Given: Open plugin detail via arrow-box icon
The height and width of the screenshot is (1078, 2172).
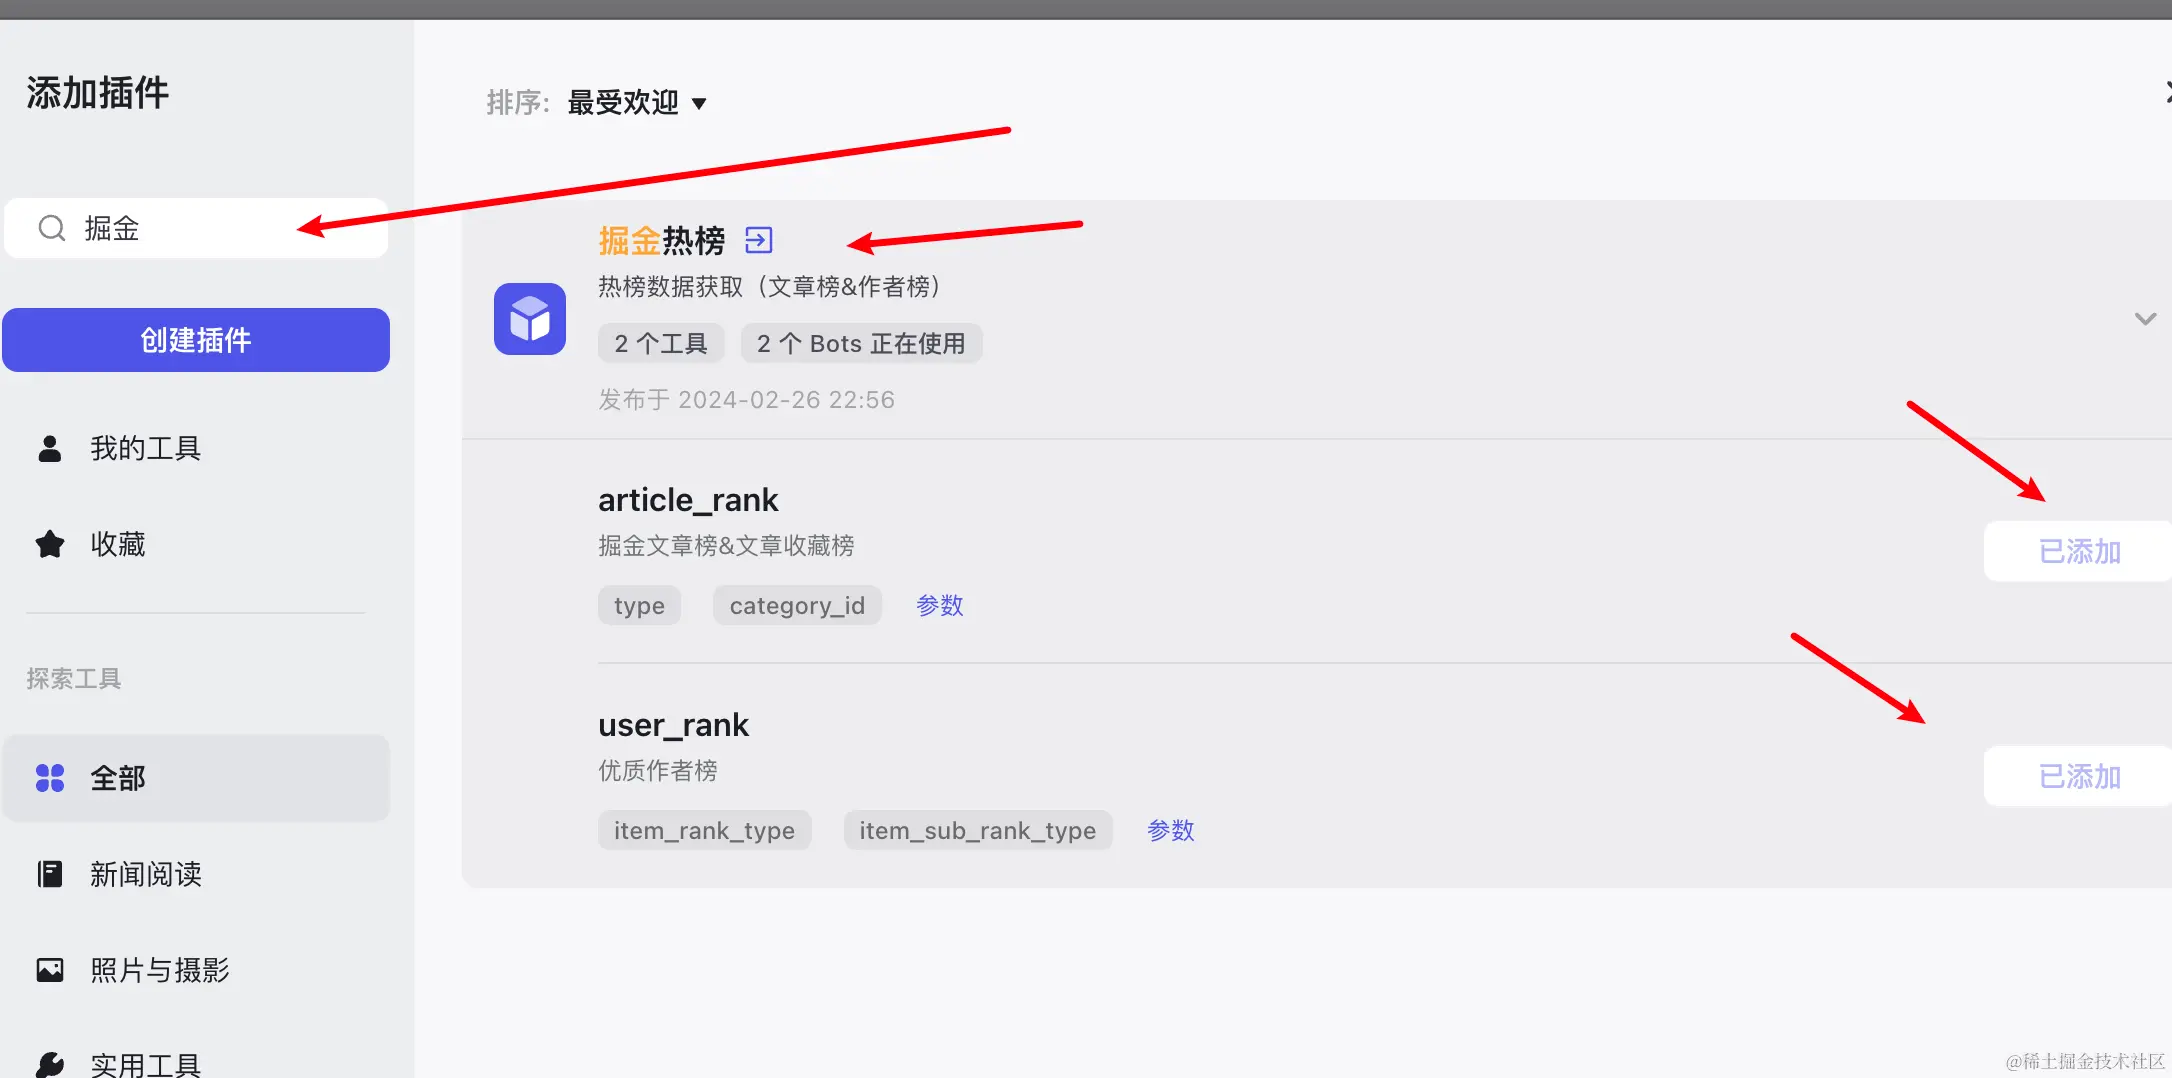Looking at the screenshot, I should tap(759, 240).
